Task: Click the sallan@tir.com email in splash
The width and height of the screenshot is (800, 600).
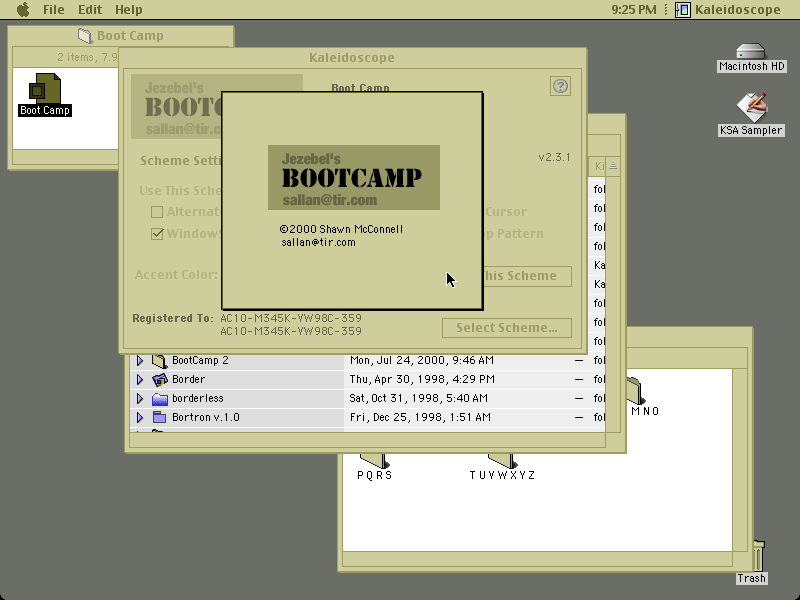Action: [x=318, y=242]
